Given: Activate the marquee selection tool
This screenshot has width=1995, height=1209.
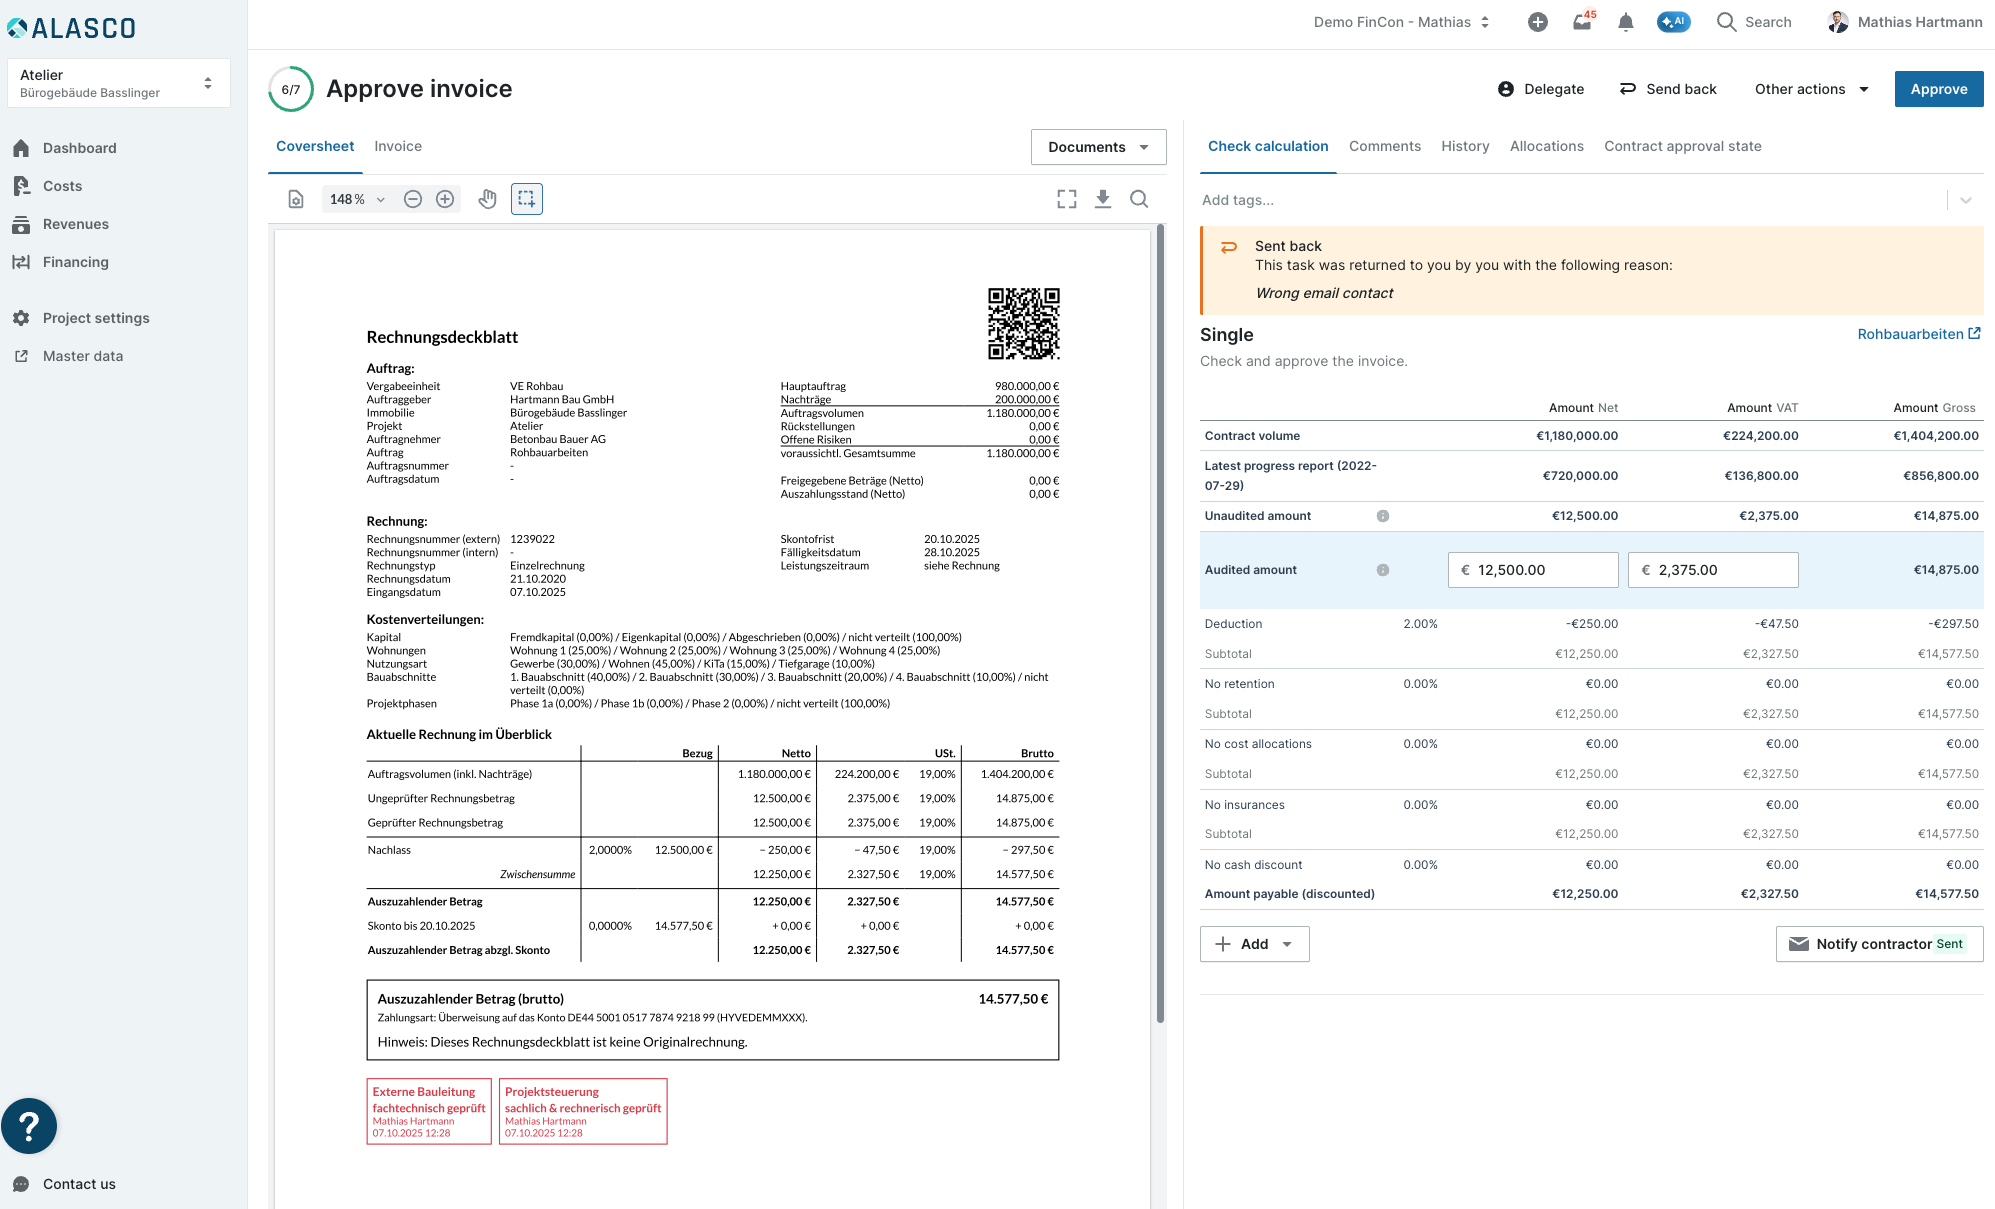Looking at the screenshot, I should 527,199.
